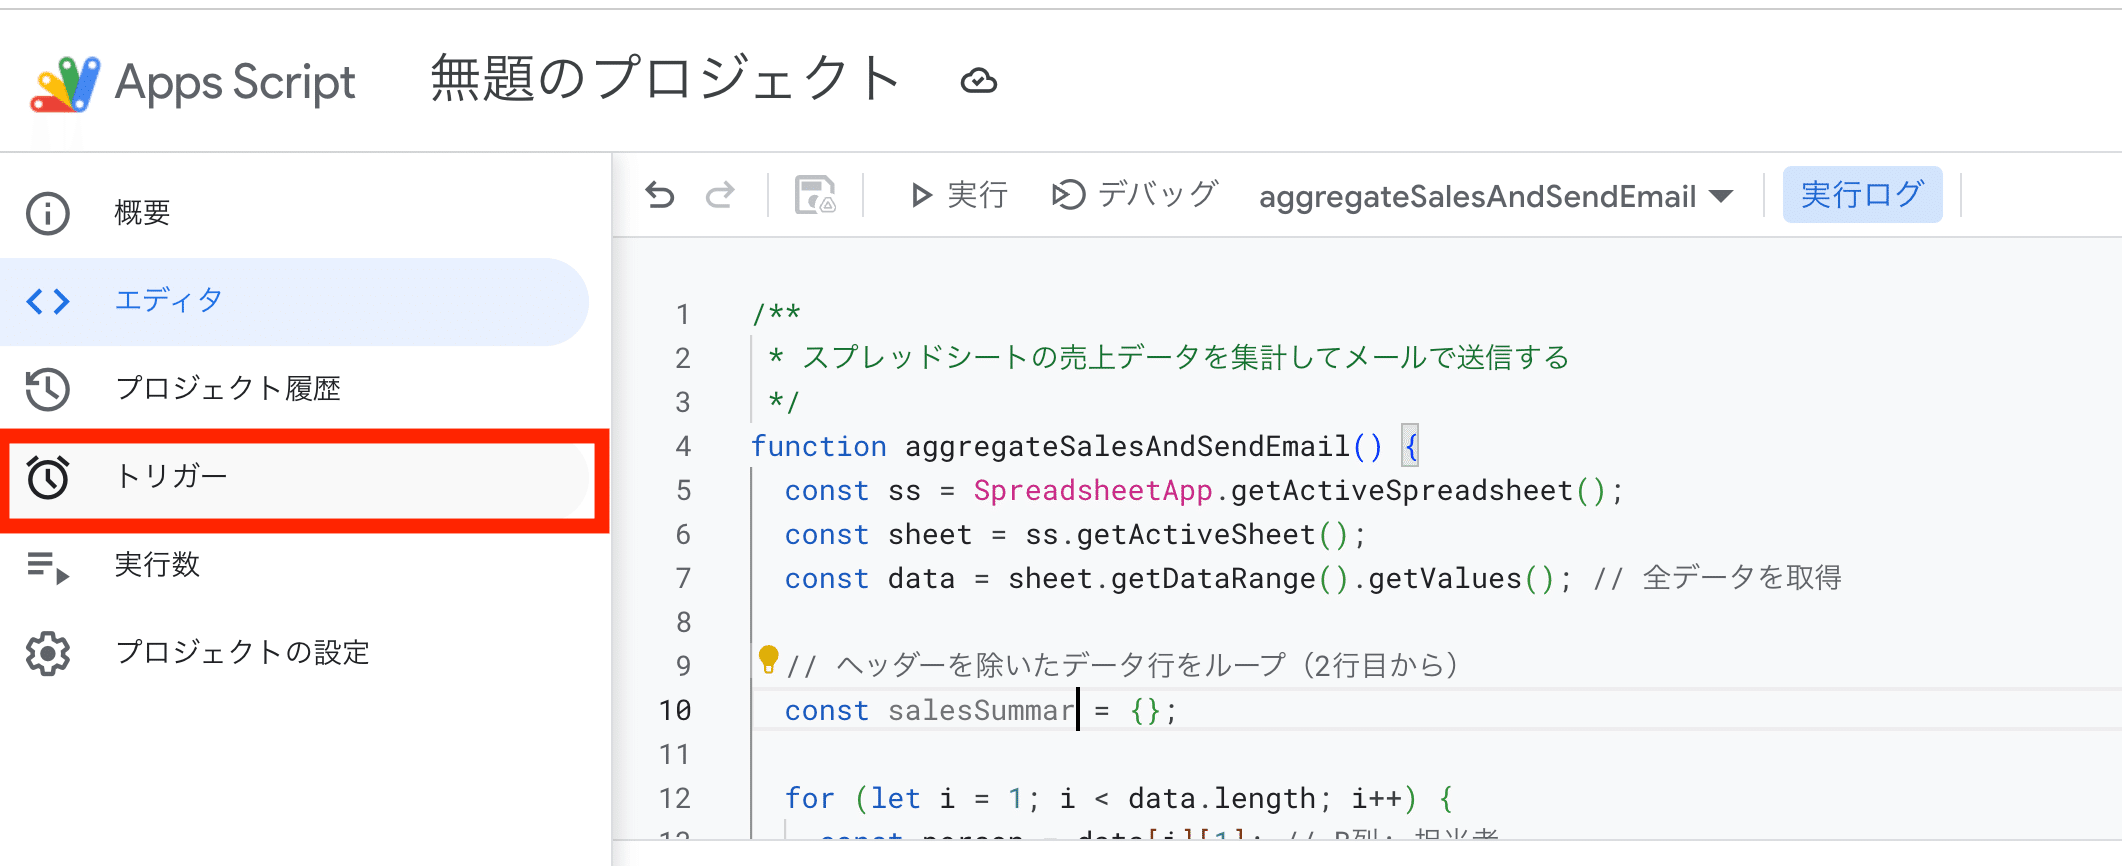Image resolution: width=2122 pixels, height=866 pixels.
Task: Click the Apps Script logo icon
Action: coord(65,84)
